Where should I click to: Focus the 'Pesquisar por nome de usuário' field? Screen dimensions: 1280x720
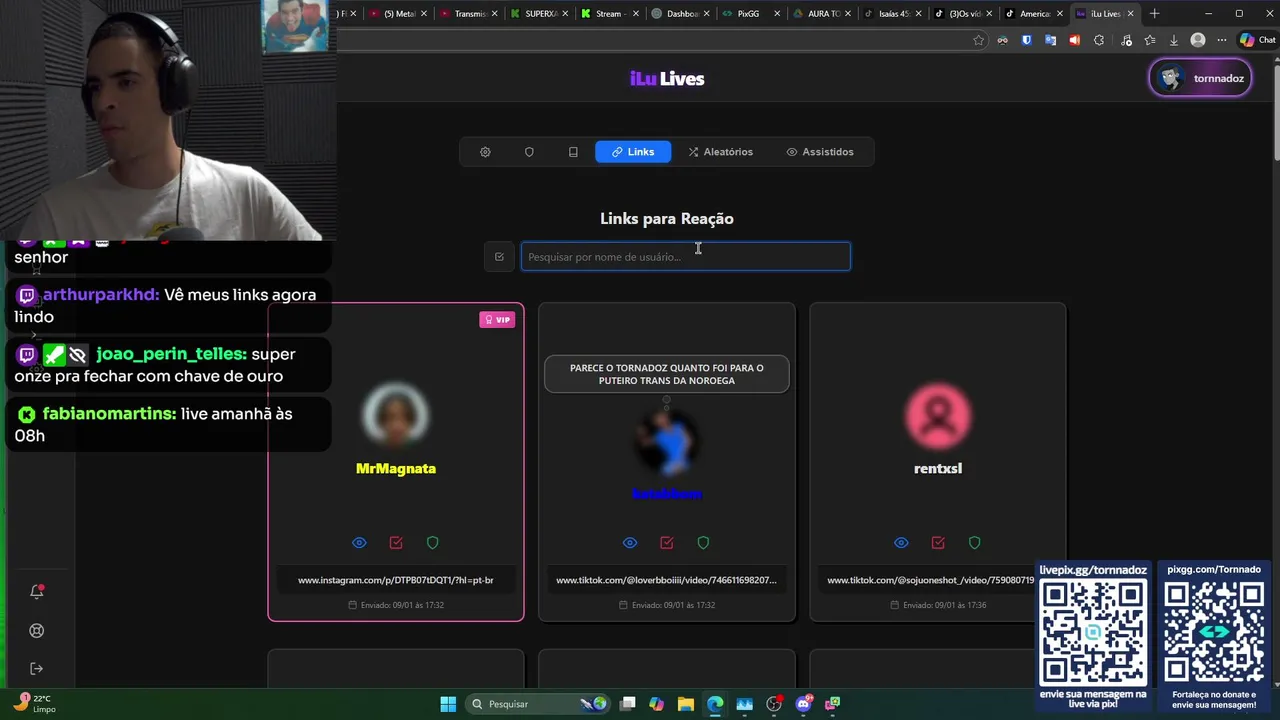(685, 257)
